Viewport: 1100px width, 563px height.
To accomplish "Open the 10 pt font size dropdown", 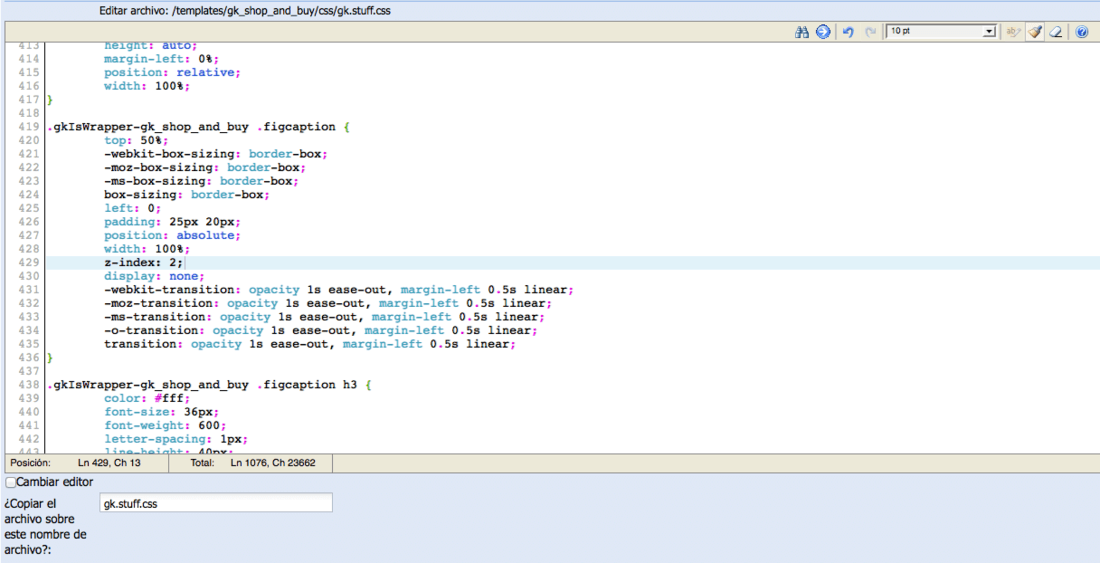I will [941, 32].
